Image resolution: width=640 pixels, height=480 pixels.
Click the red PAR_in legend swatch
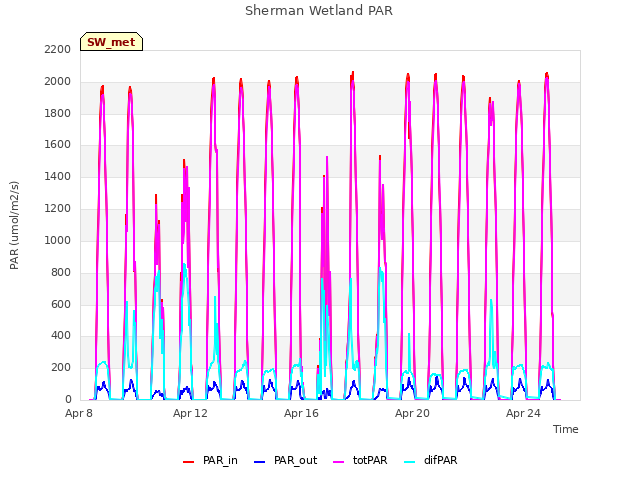[189, 462]
